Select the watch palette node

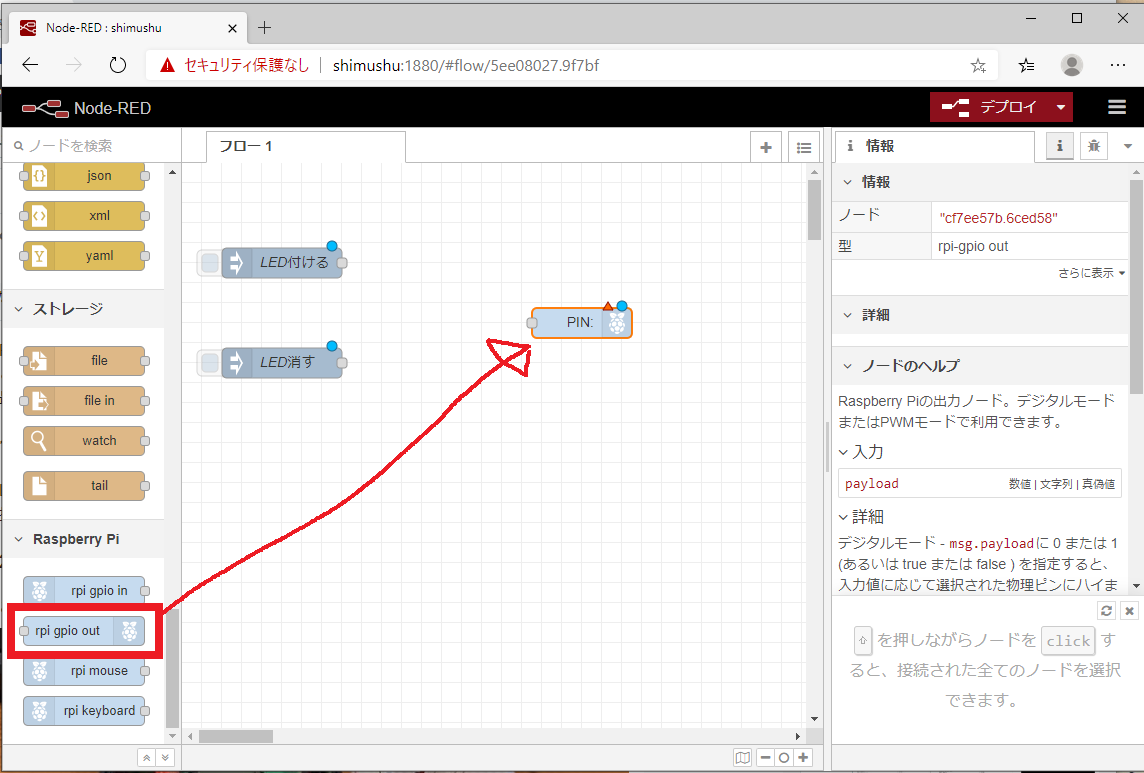coord(84,441)
